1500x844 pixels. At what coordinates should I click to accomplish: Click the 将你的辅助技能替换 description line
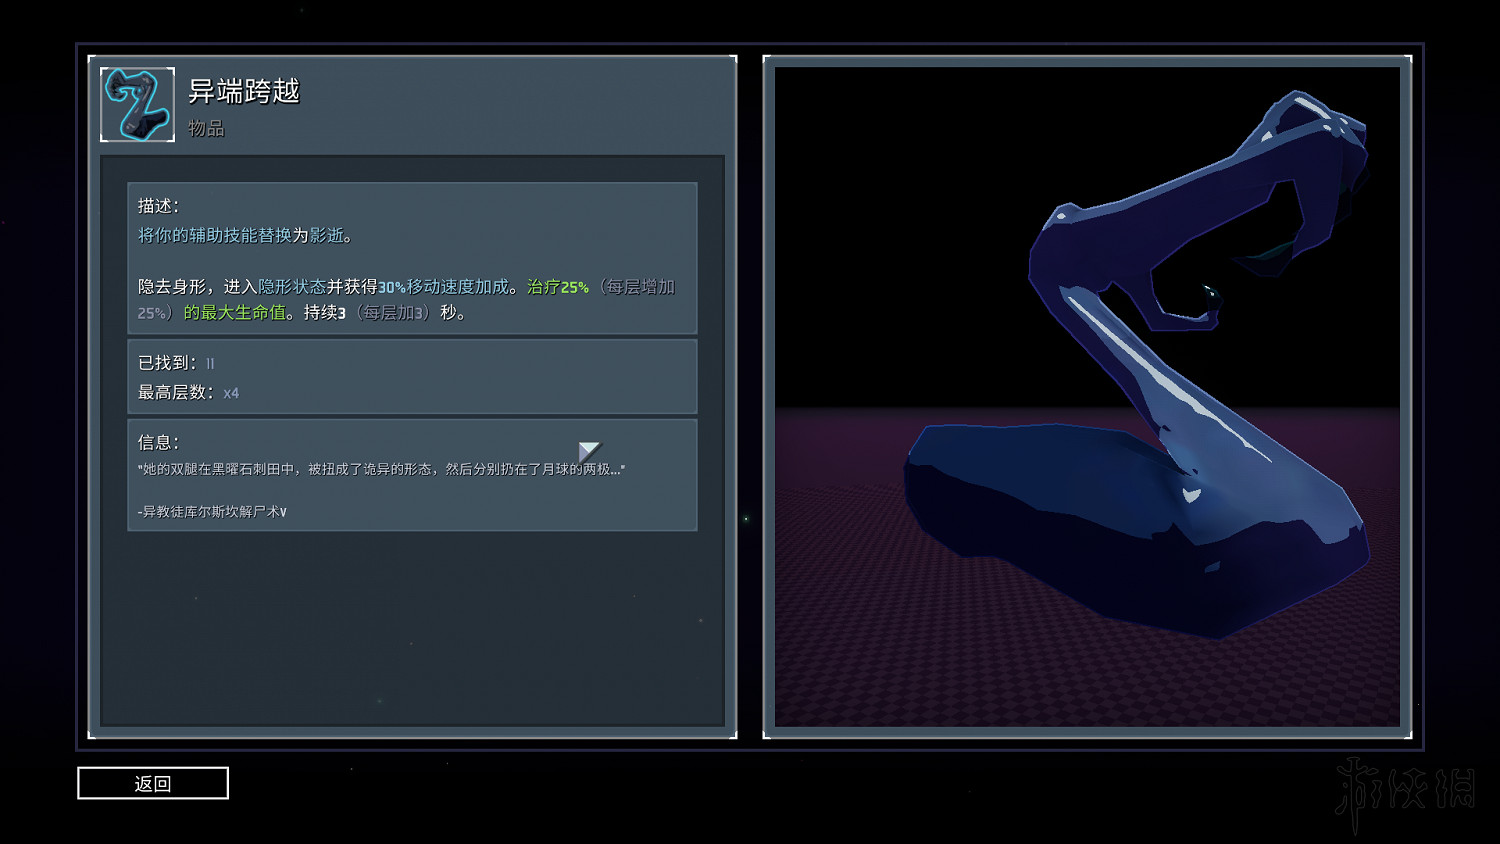pyautogui.click(x=214, y=235)
